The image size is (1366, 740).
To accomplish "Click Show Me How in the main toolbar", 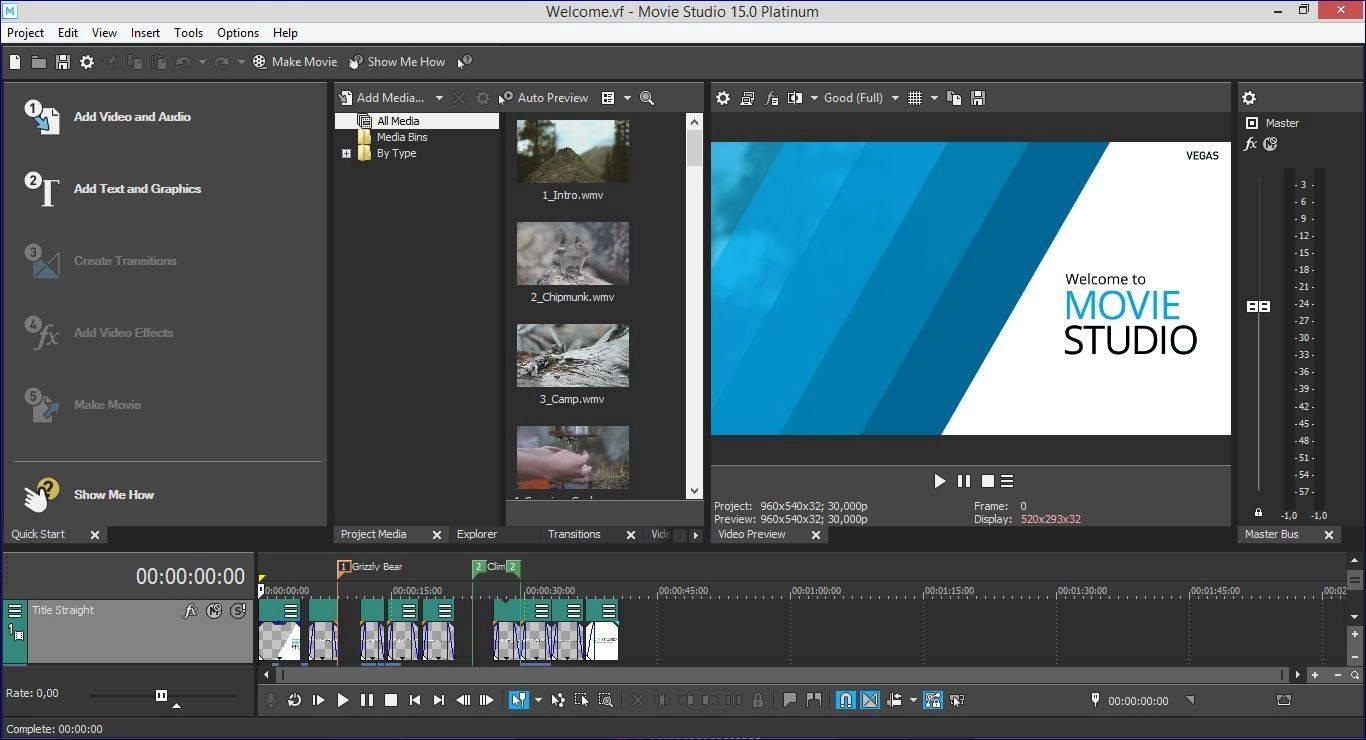I will 397,62.
